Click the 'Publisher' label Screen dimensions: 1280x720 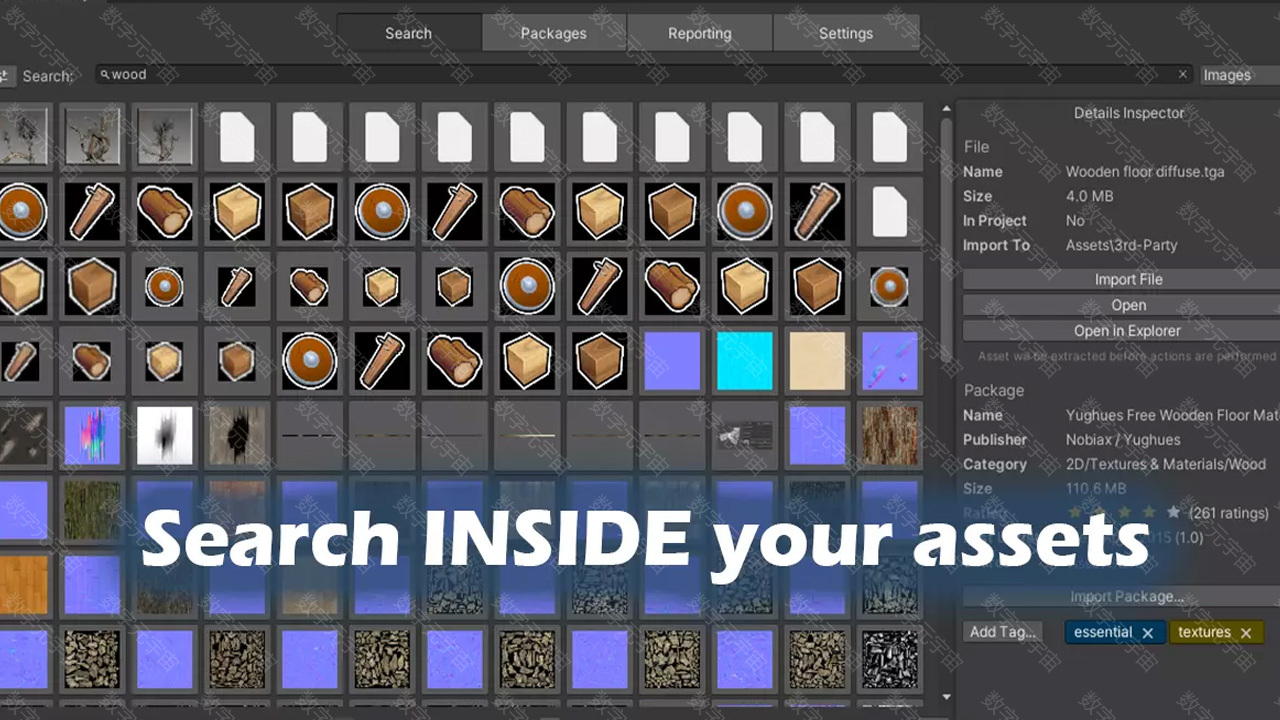click(x=995, y=440)
